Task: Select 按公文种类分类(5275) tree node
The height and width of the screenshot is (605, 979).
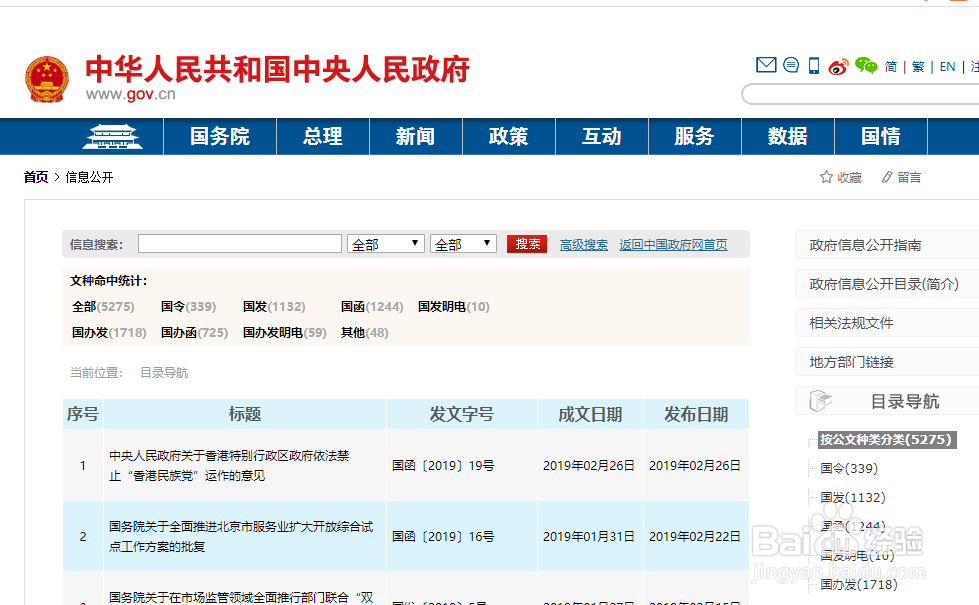Action: (886, 440)
